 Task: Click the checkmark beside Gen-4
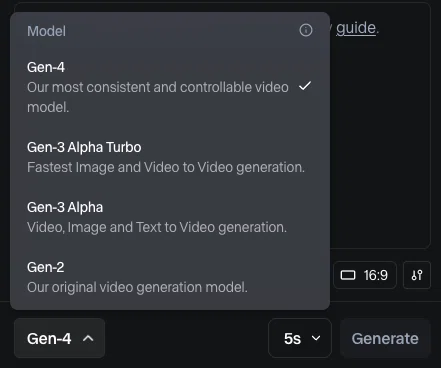coord(305,86)
